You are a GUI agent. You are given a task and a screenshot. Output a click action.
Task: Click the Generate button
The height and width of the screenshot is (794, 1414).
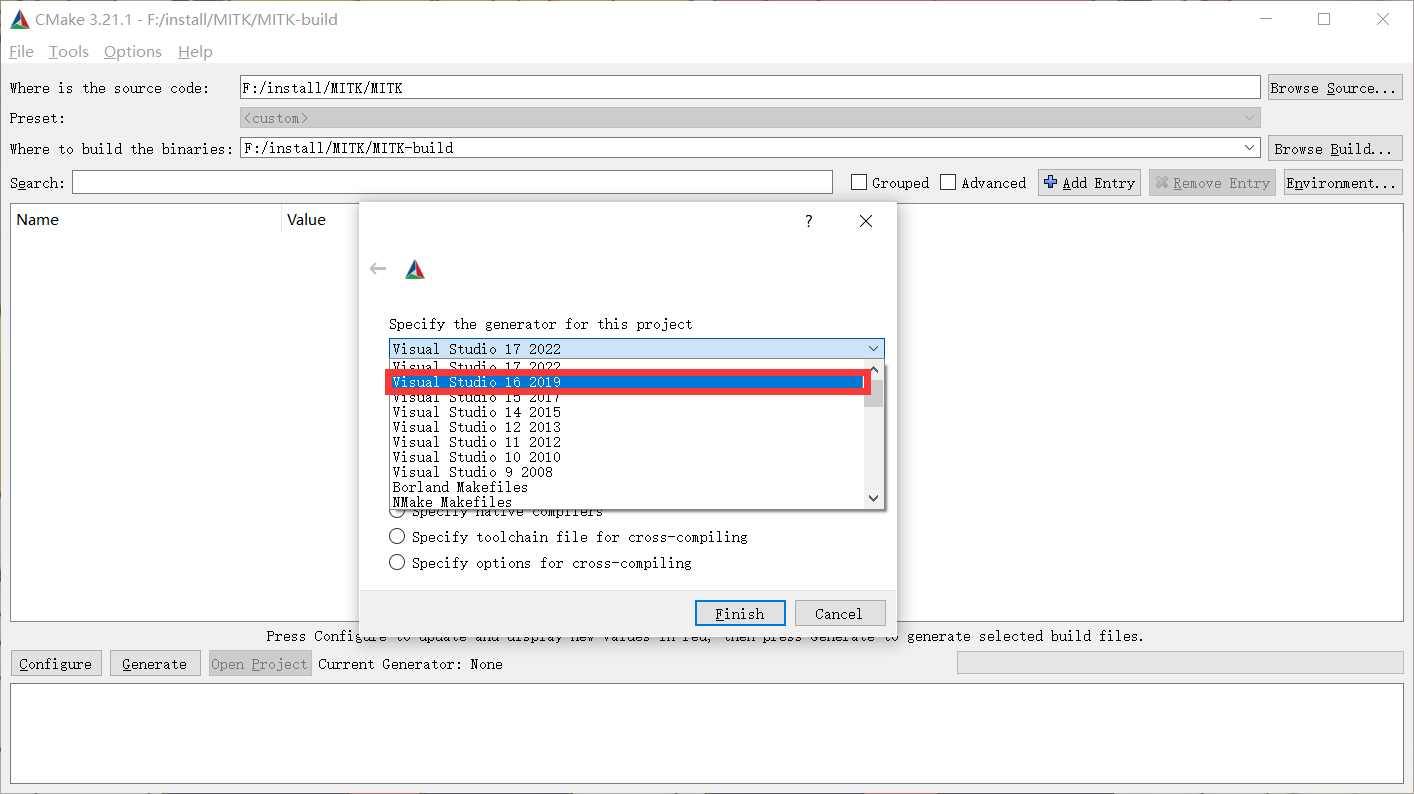pos(154,664)
